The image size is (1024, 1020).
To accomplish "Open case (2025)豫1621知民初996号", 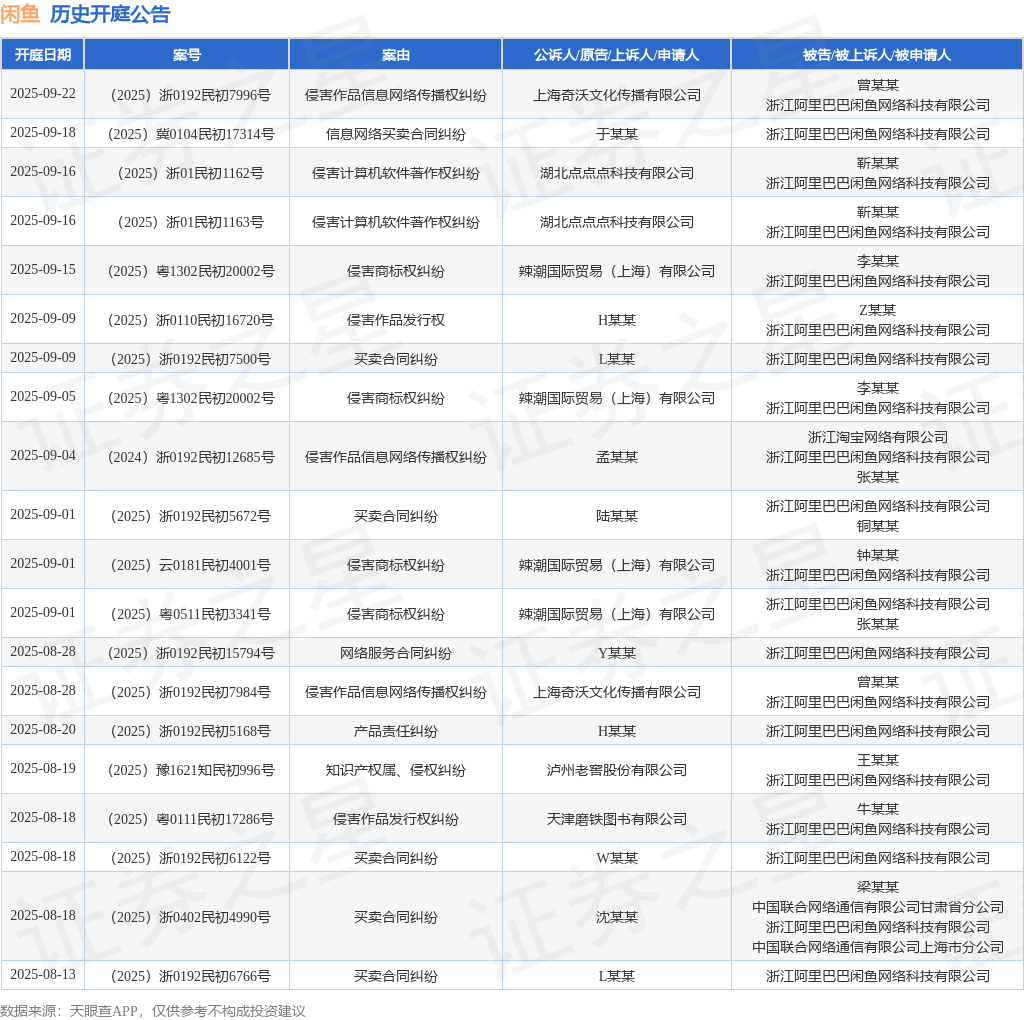I will point(187,770).
